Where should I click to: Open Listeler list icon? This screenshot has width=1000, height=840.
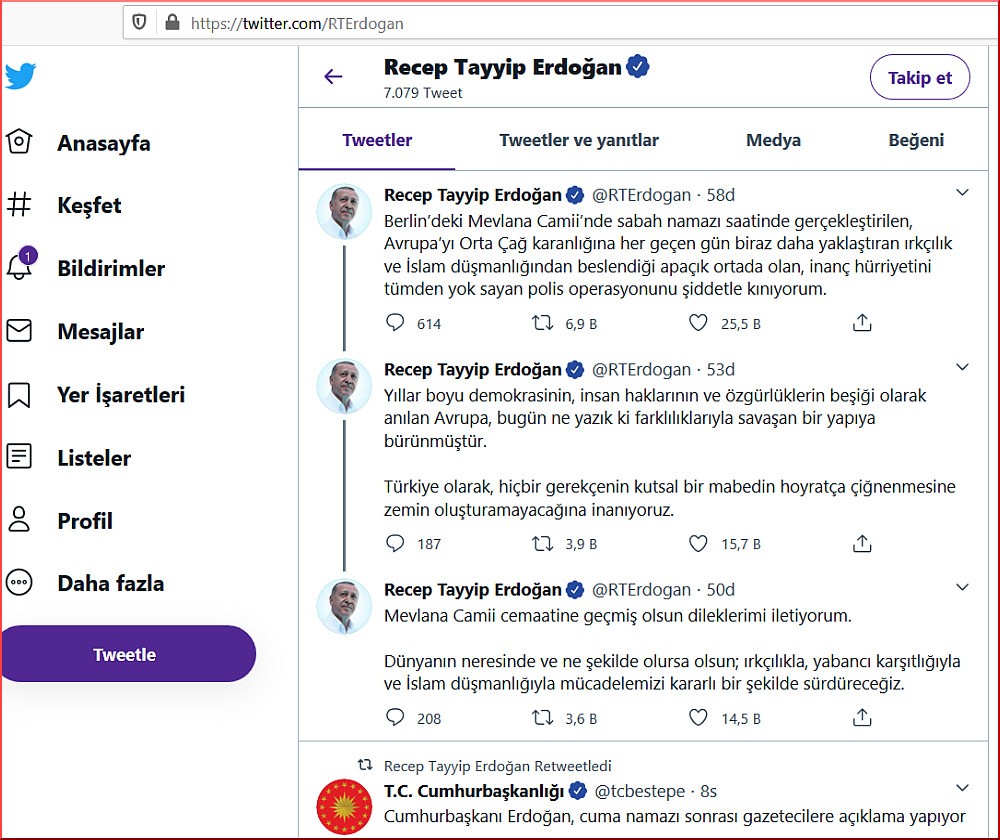click(x=19, y=457)
